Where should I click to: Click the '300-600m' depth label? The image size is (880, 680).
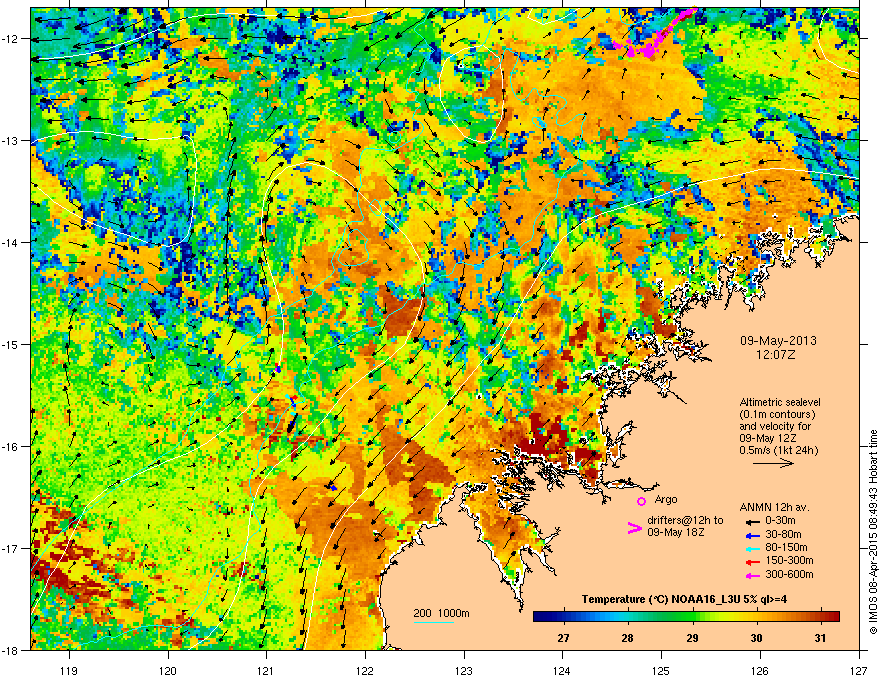click(x=789, y=574)
